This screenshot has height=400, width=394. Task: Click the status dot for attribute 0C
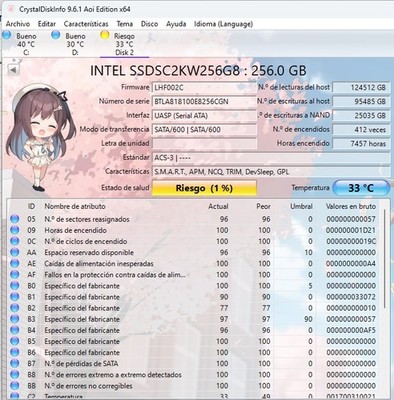point(14,241)
